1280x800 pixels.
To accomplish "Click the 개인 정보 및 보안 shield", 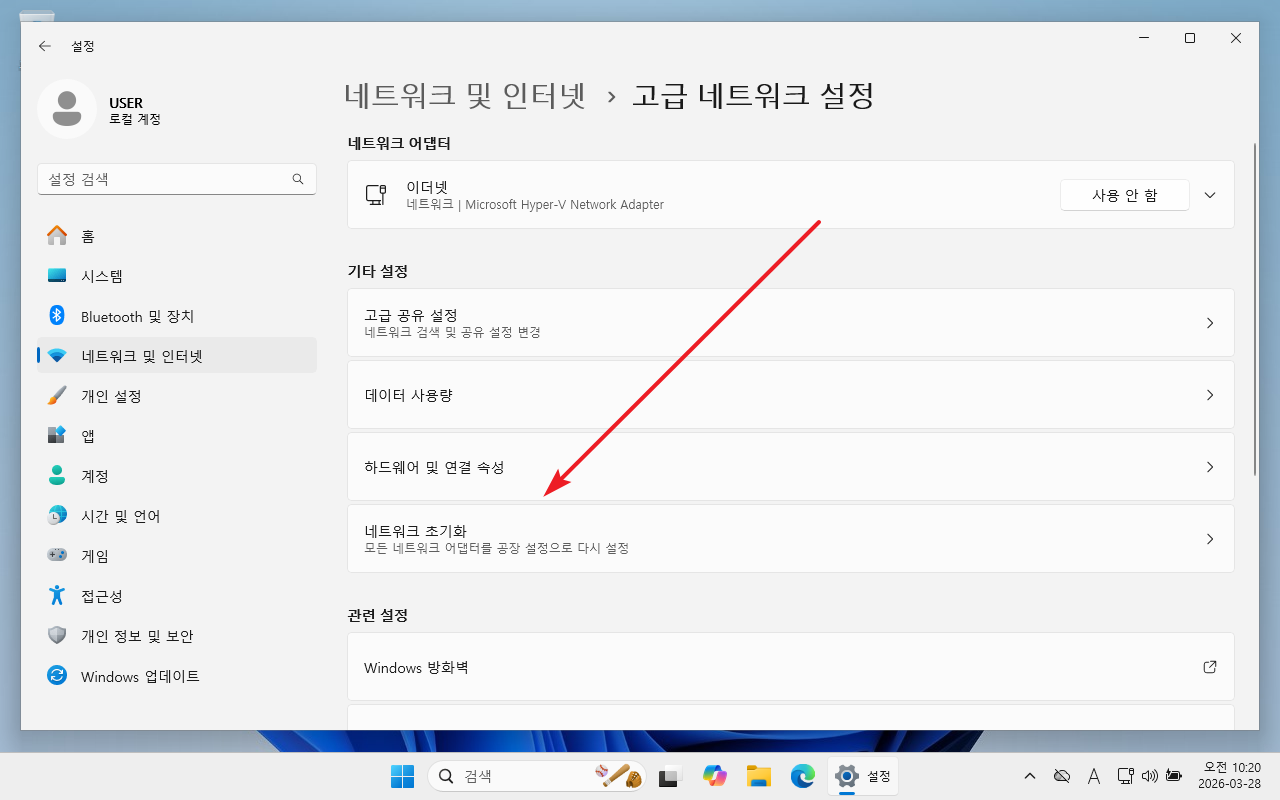I will 57,636.
